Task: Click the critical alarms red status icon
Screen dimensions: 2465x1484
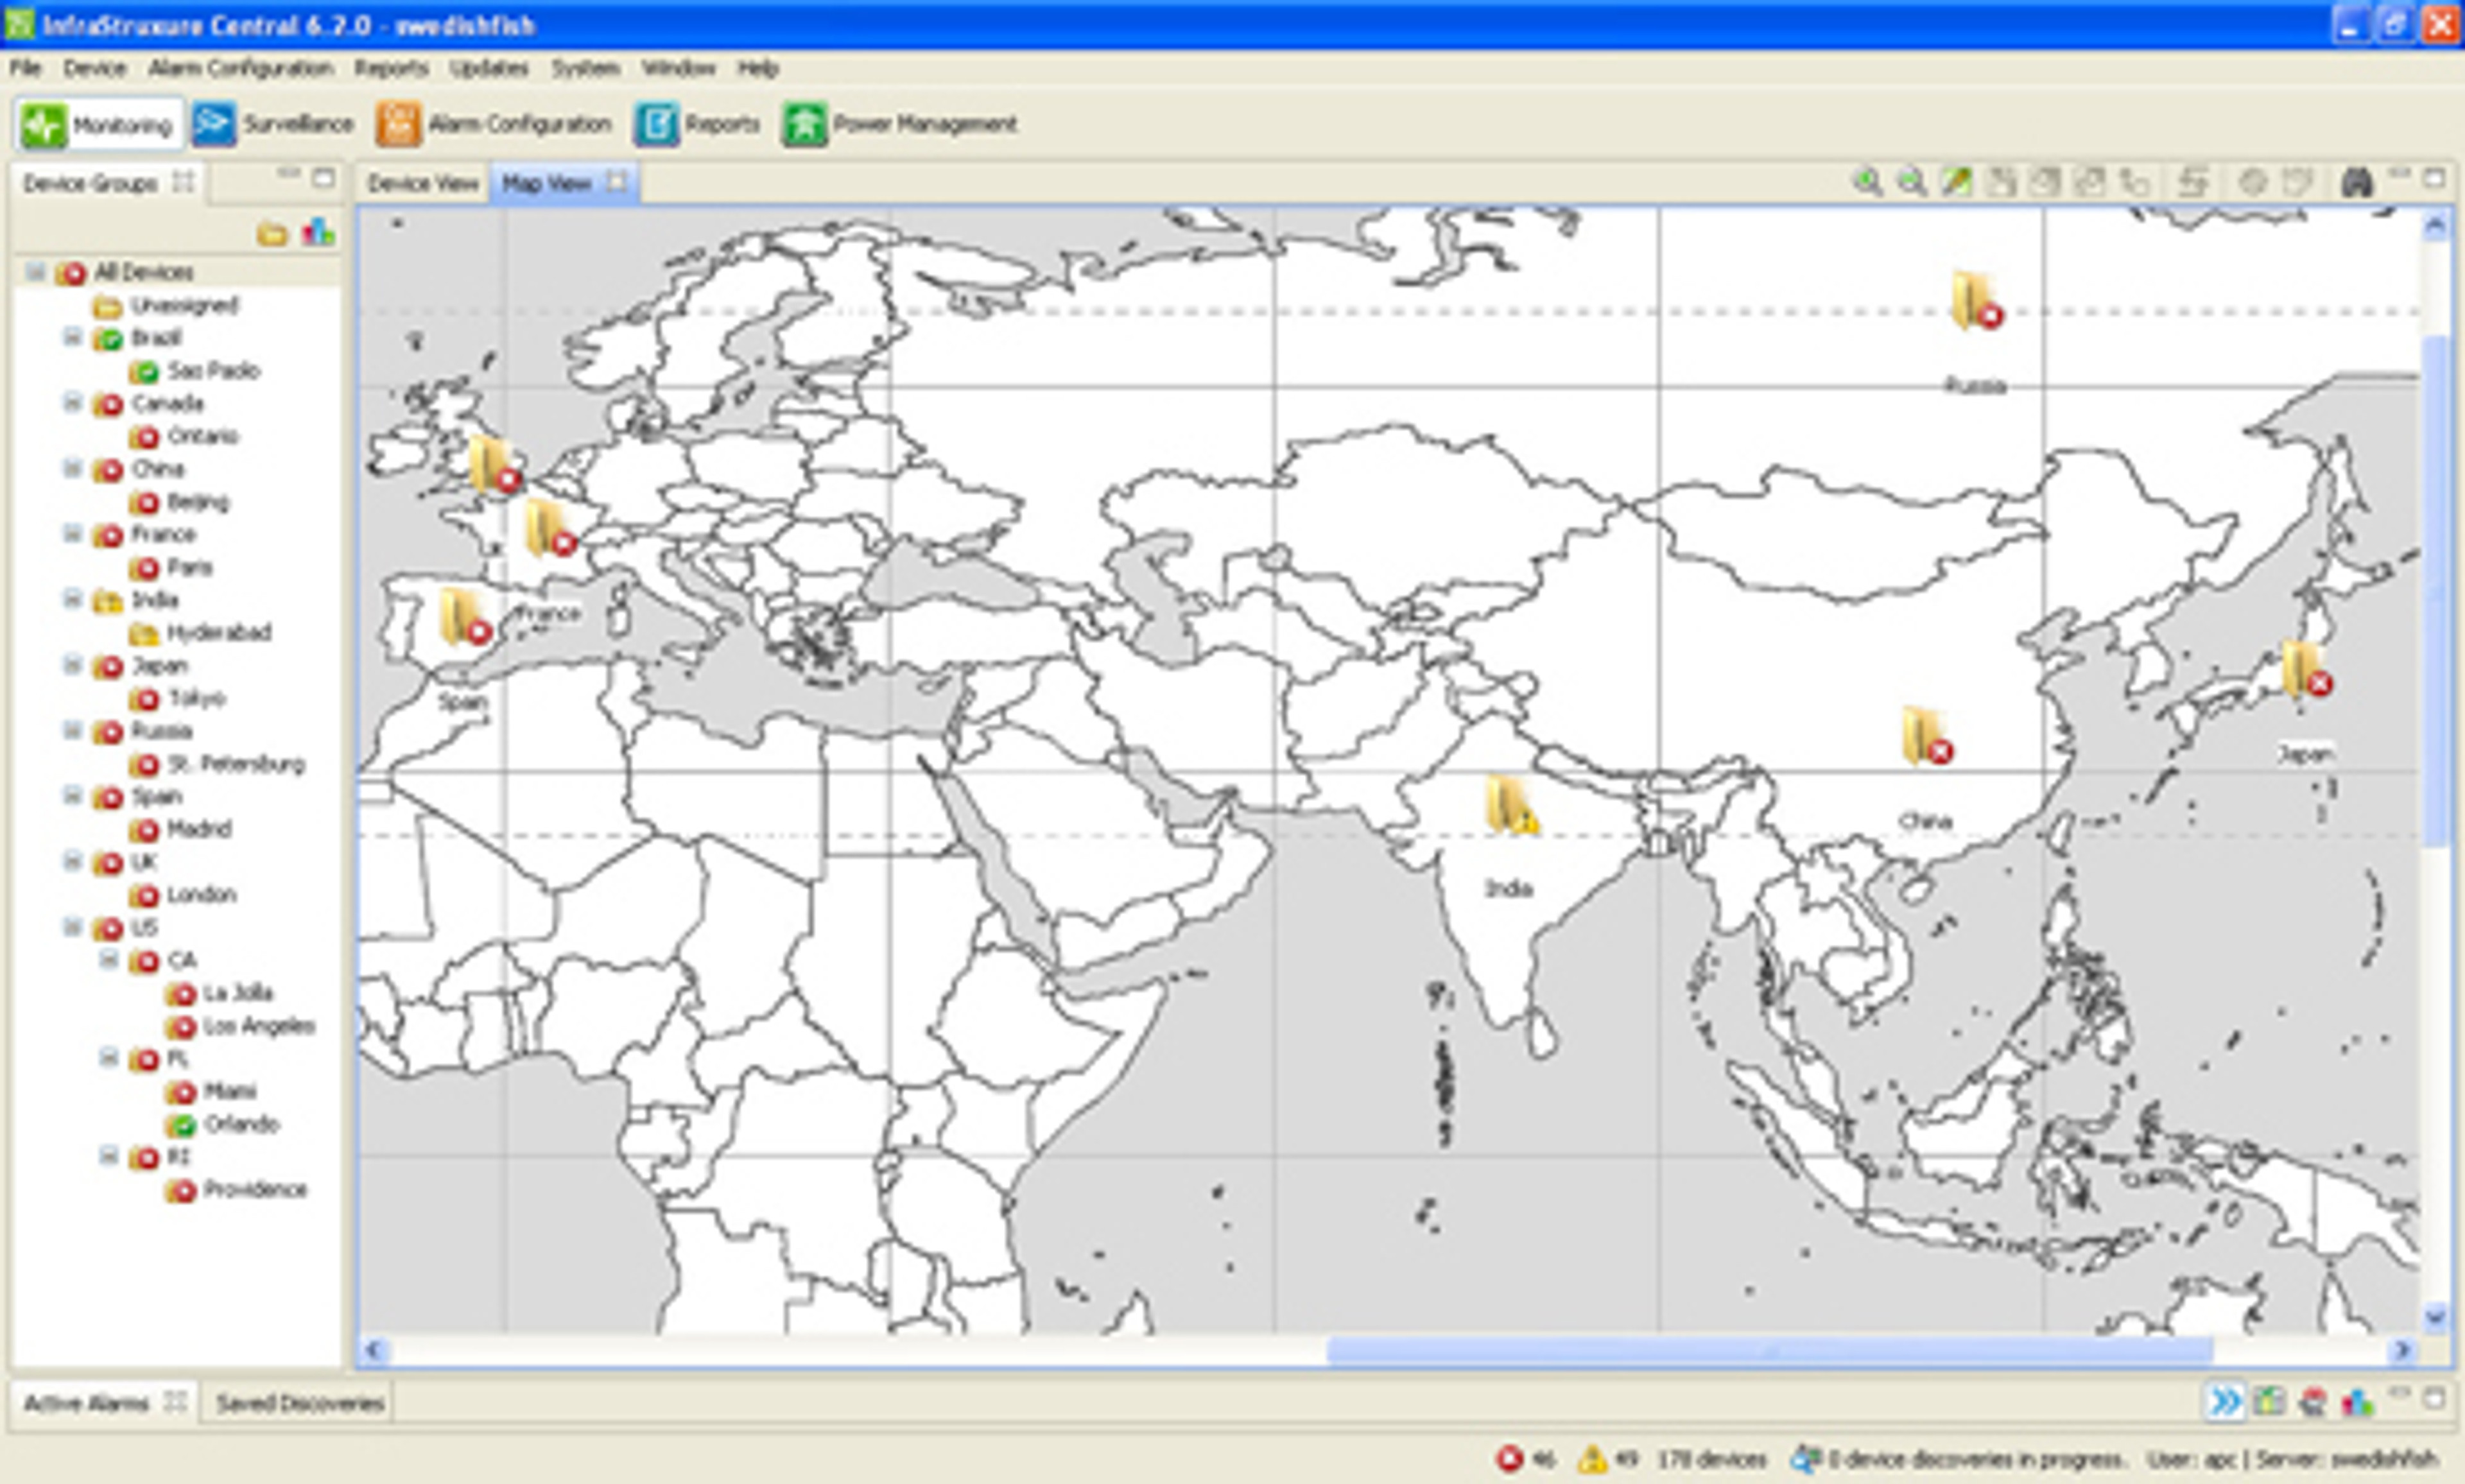Action: (1509, 1459)
